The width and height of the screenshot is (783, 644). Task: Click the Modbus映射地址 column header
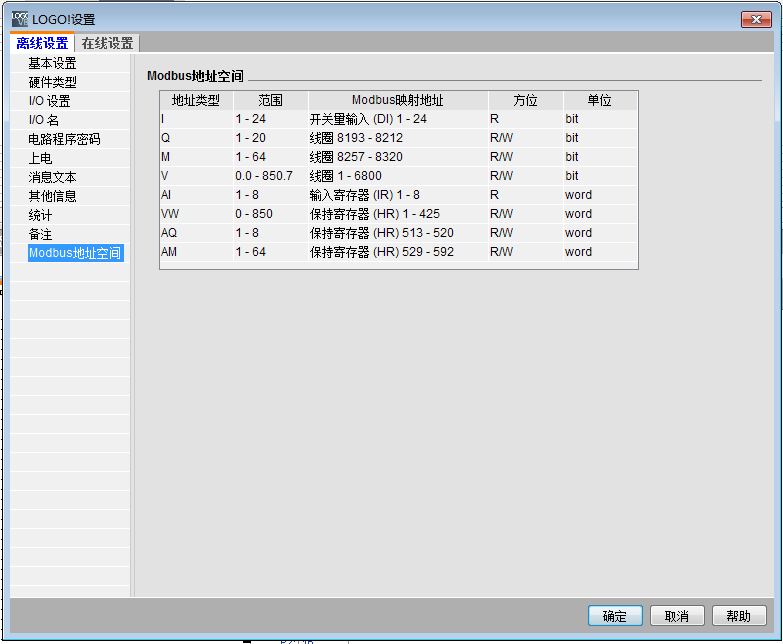click(x=398, y=100)
